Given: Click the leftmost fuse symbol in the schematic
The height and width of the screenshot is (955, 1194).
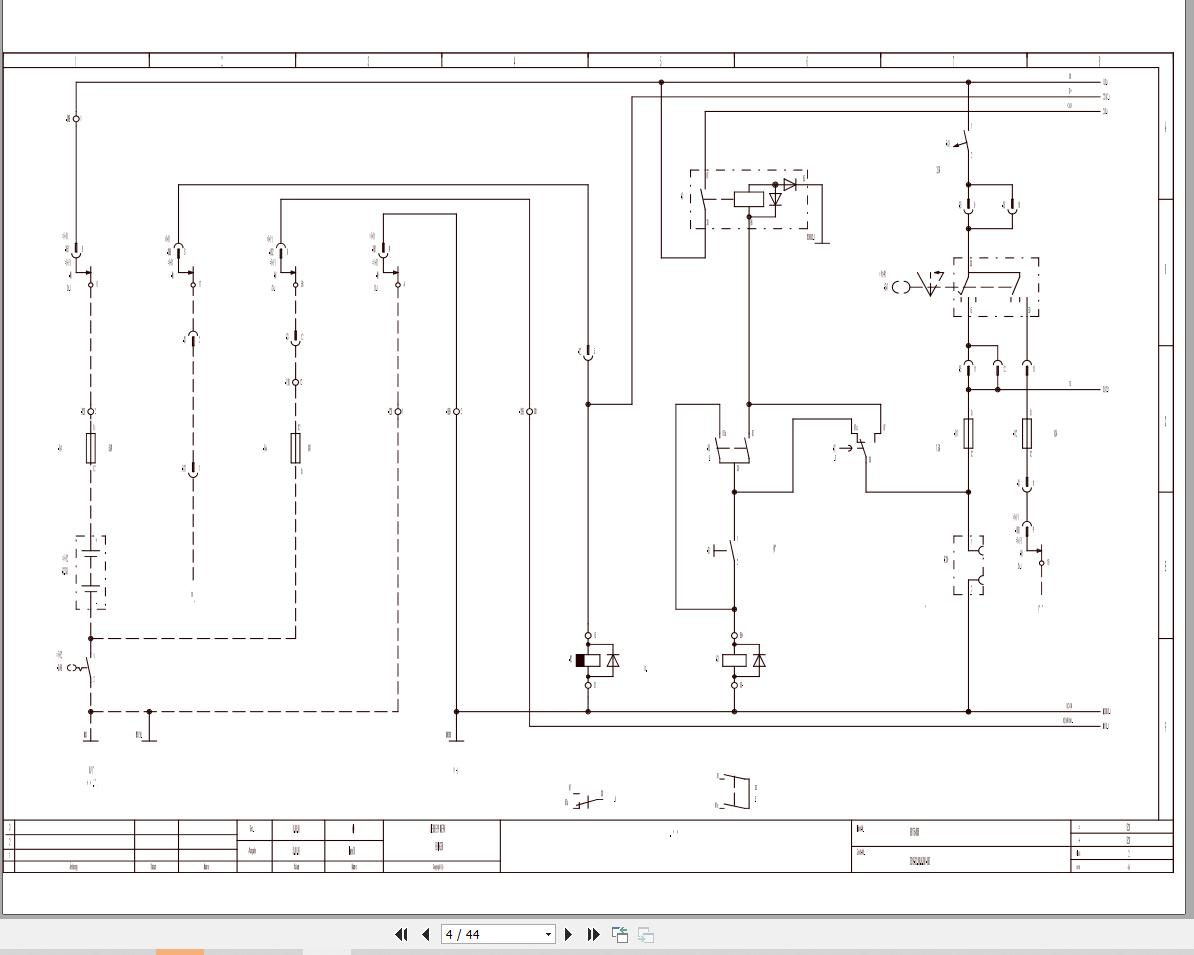Looking at the screenshot, I should point(91,448).
